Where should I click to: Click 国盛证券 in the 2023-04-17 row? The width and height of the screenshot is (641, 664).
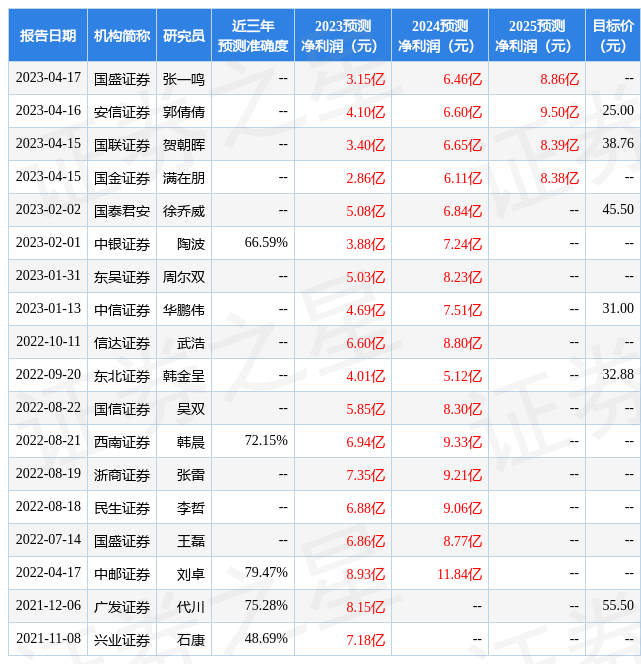point(122,79)
